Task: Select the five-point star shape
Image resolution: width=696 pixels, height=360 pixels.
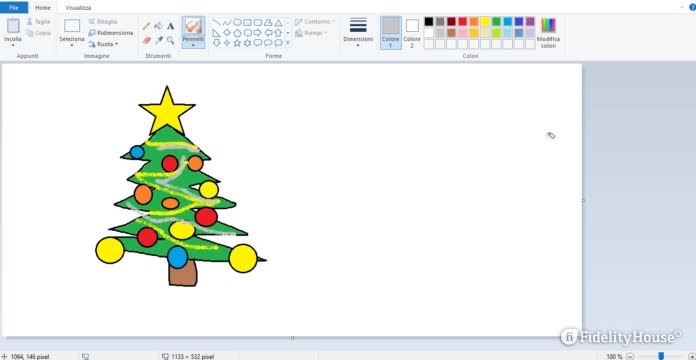Action: click(237, 43)
